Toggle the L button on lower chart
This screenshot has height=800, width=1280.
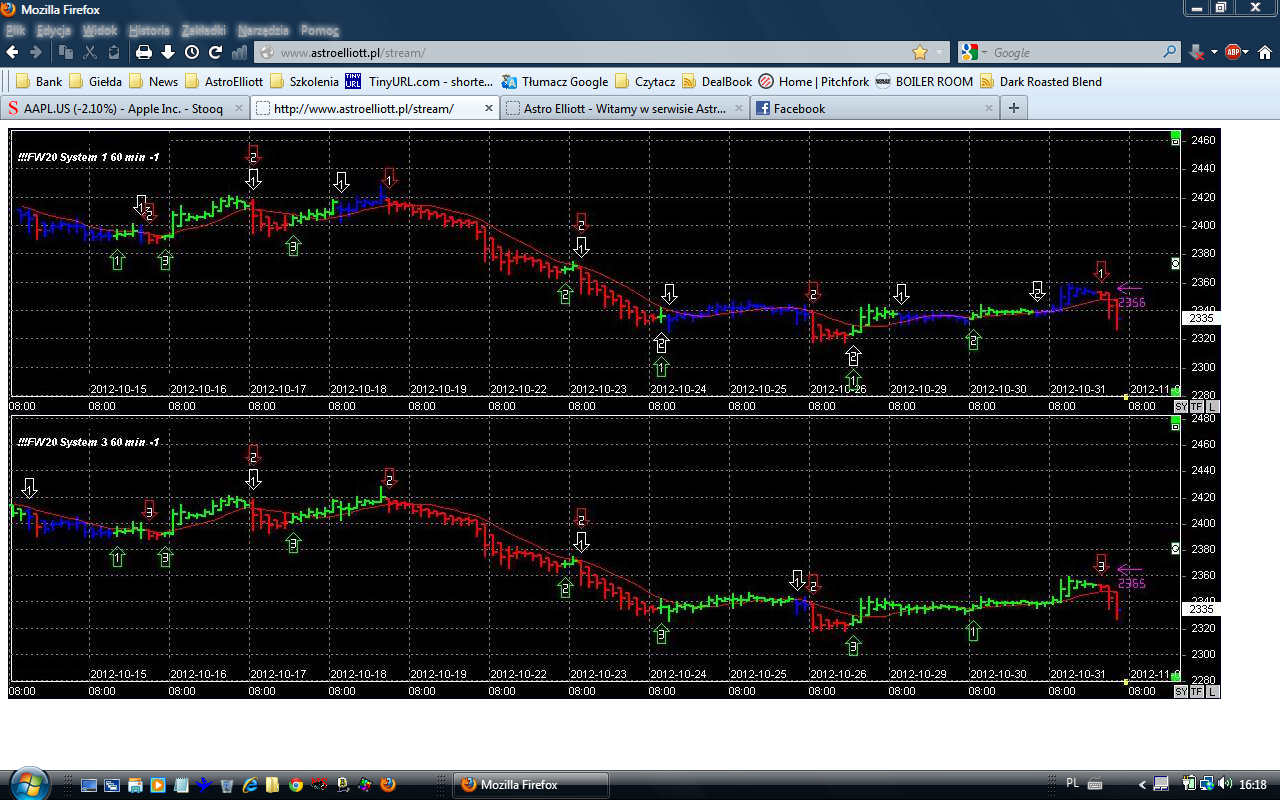point(1213,692)
